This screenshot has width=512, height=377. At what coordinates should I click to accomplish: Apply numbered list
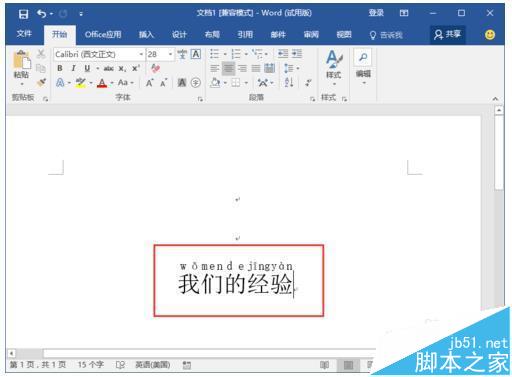click(x=236, y=54)
